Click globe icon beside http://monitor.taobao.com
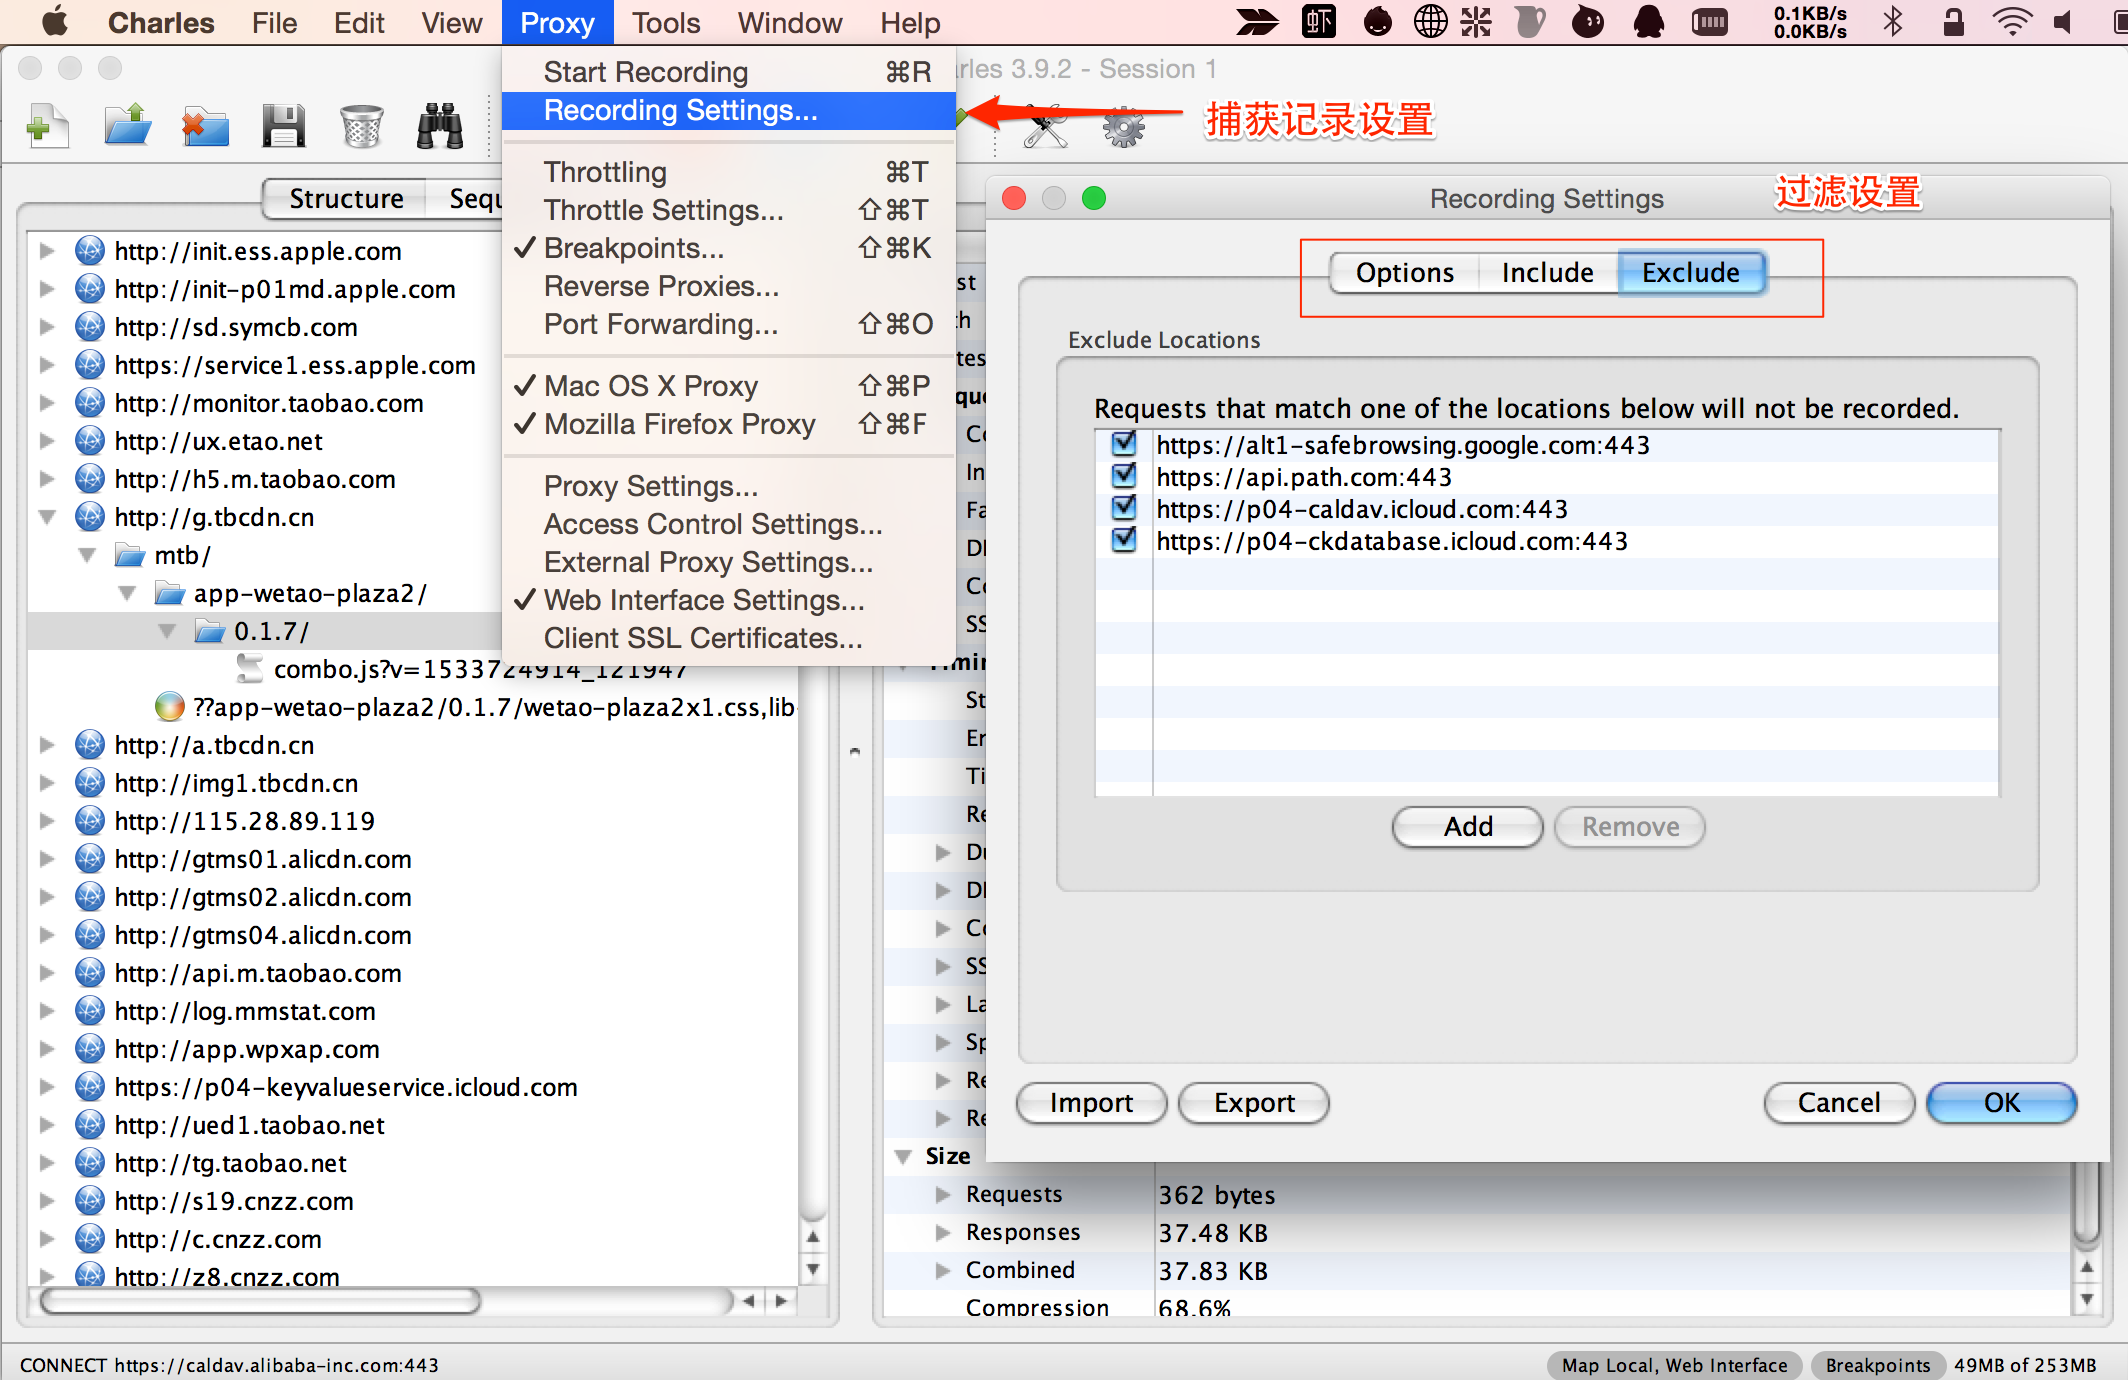This screenshot has height=1380, width=2128. 90,403
